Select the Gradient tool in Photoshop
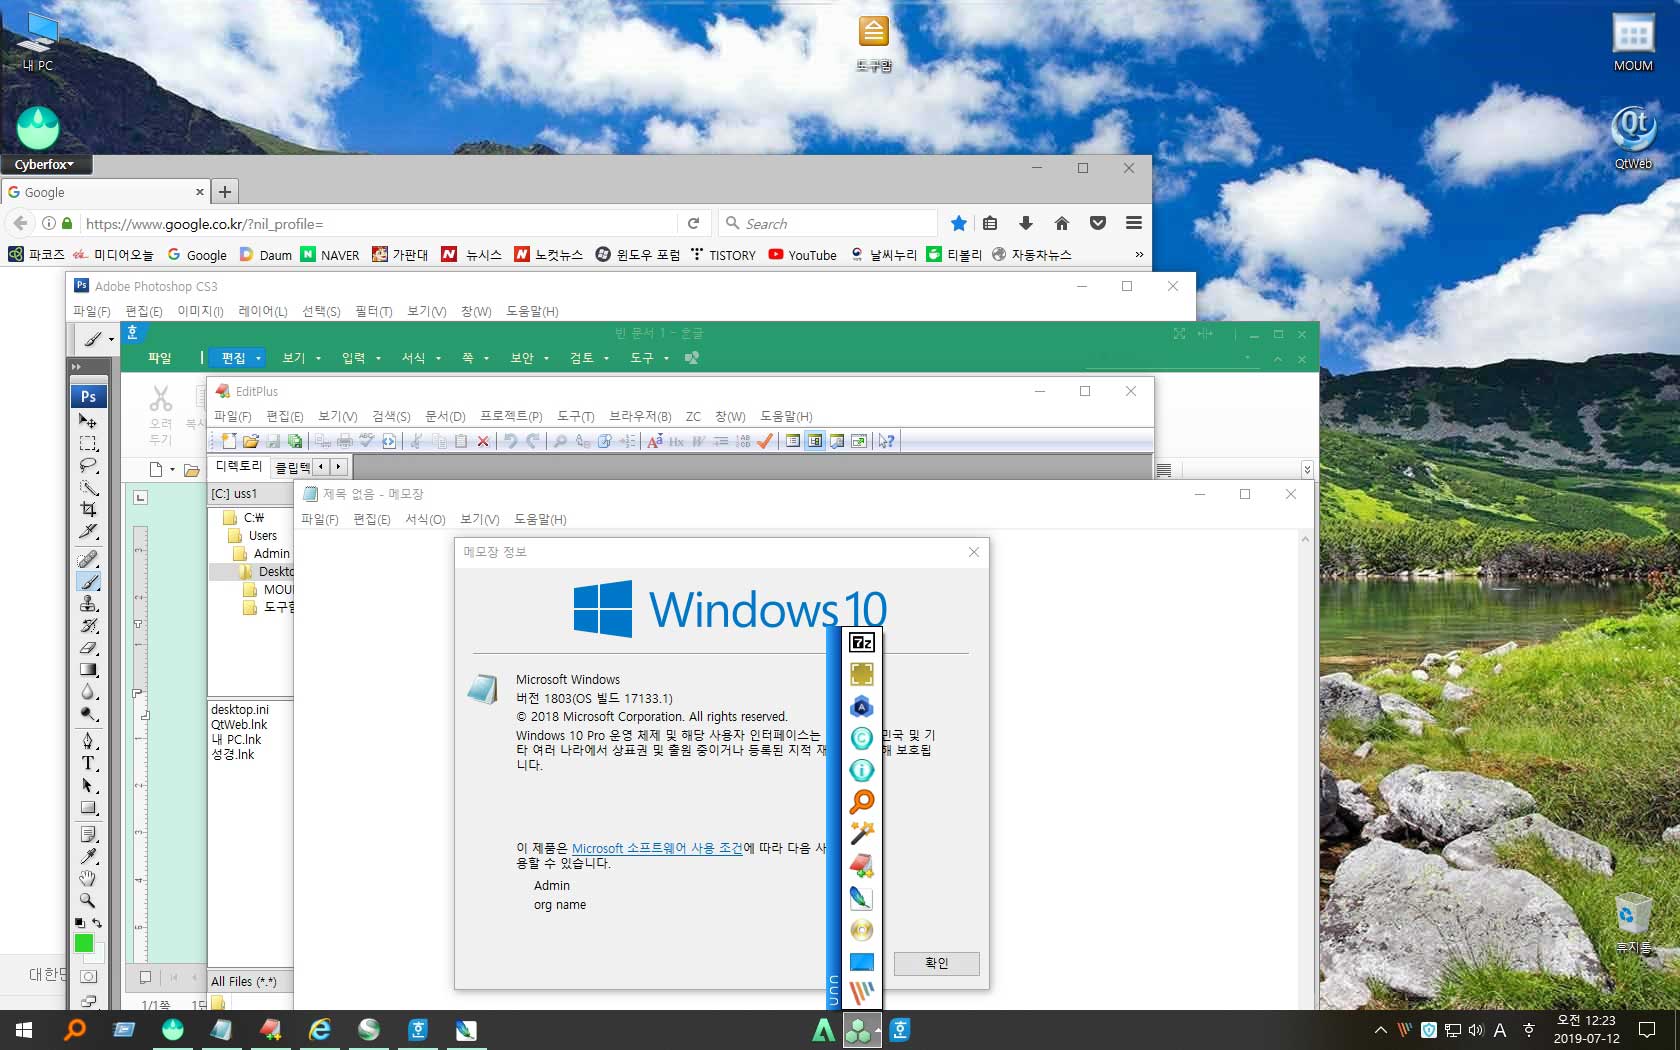1680x1050 pixels. coord(88,670)
